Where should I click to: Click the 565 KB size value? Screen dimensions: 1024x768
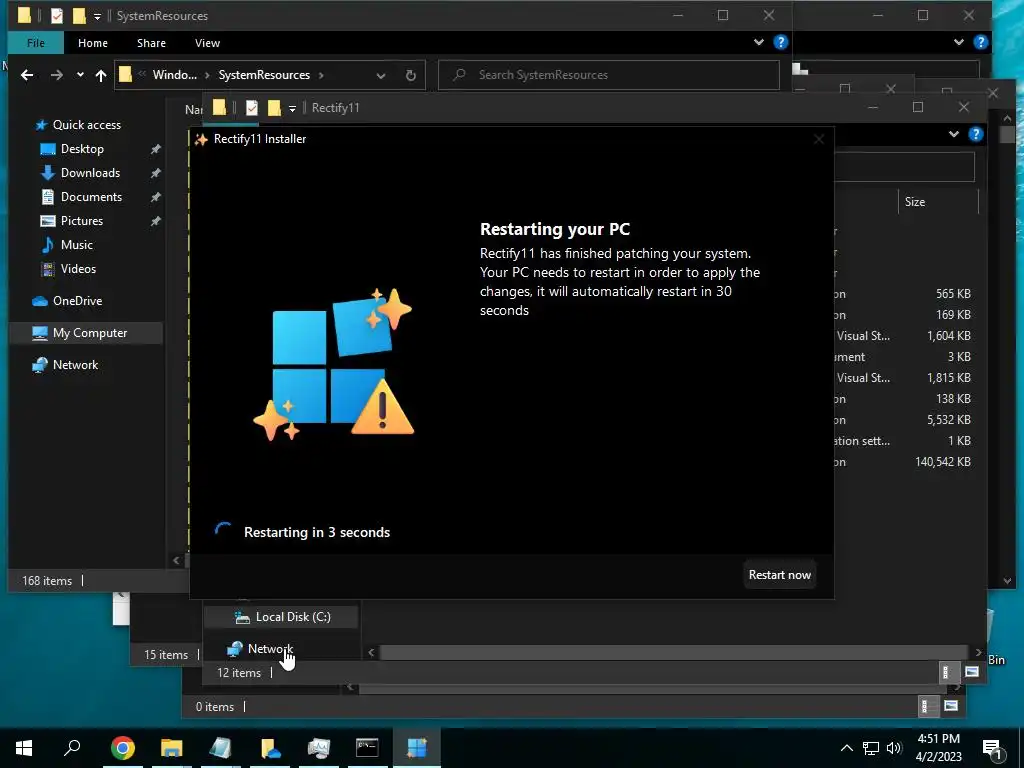pos(953,294)
